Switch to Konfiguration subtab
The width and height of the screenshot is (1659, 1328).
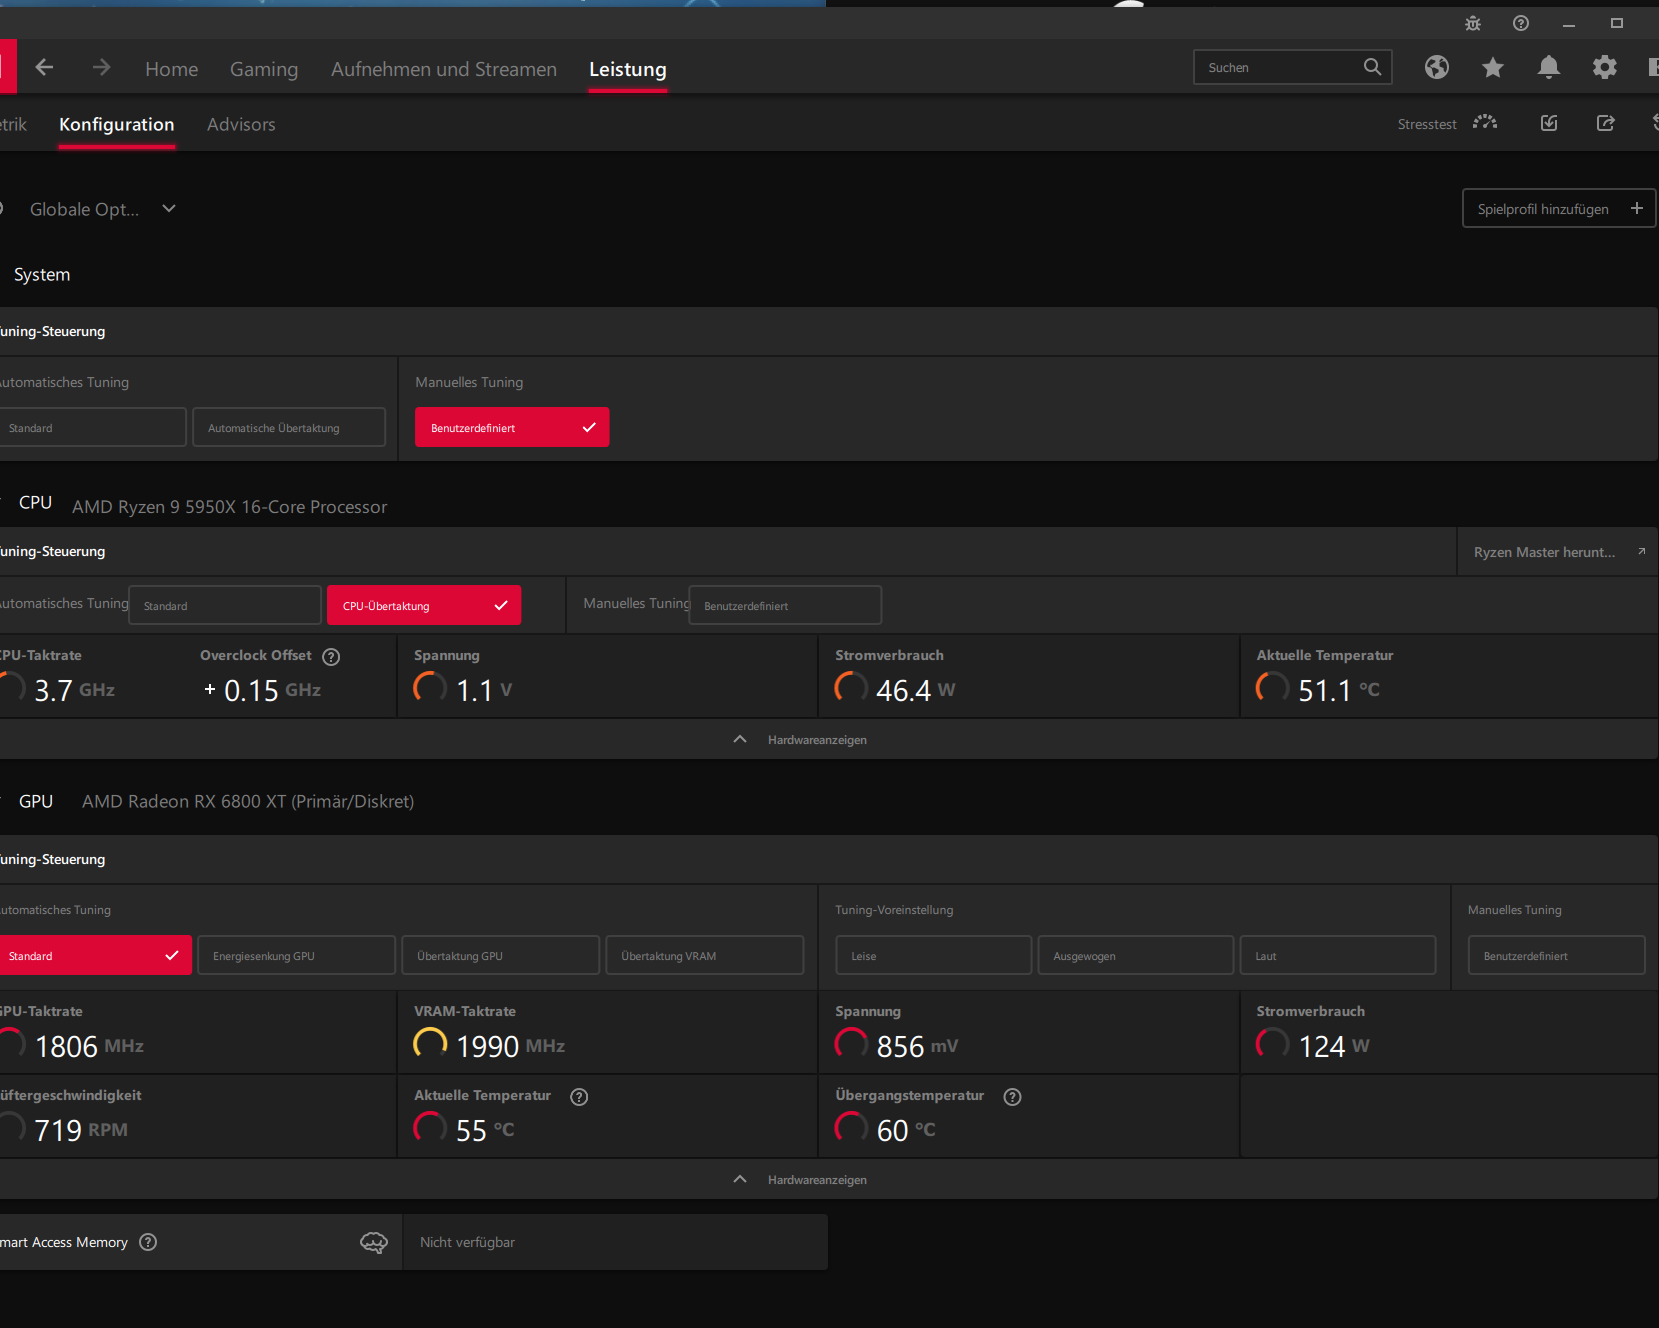[x=116, y=124]
